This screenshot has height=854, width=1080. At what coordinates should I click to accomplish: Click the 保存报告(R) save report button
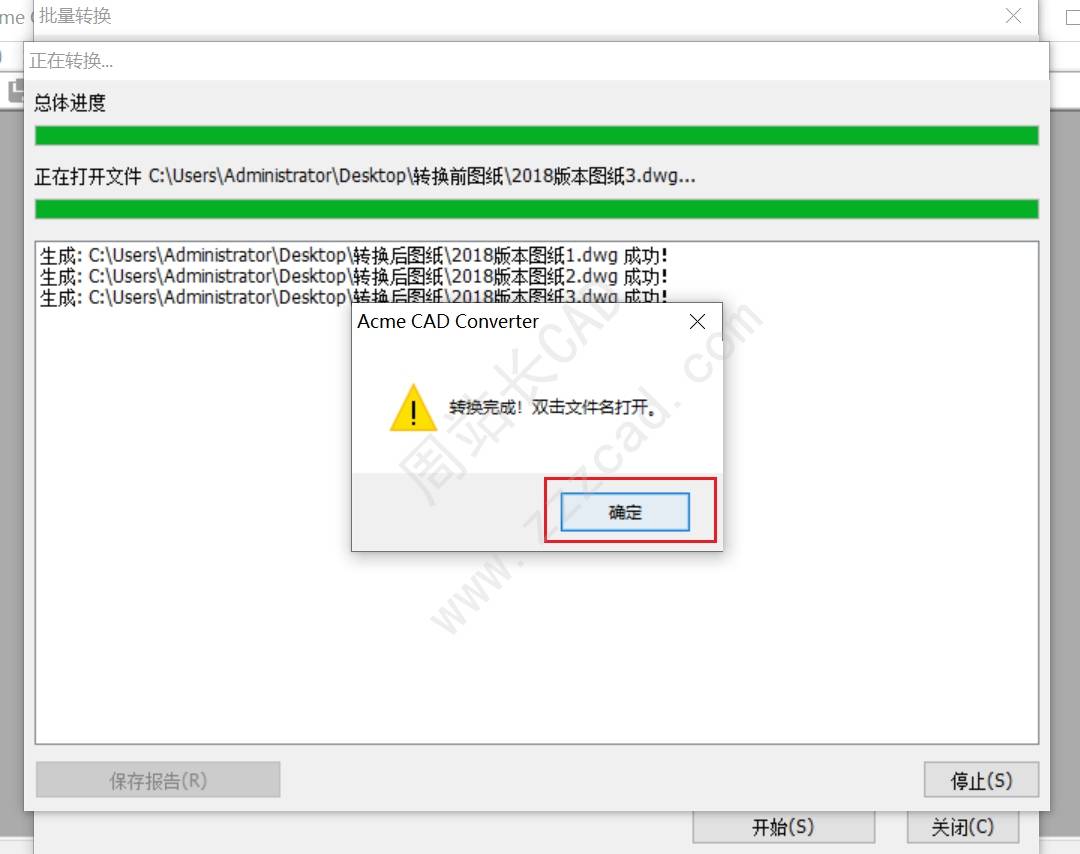158,780
